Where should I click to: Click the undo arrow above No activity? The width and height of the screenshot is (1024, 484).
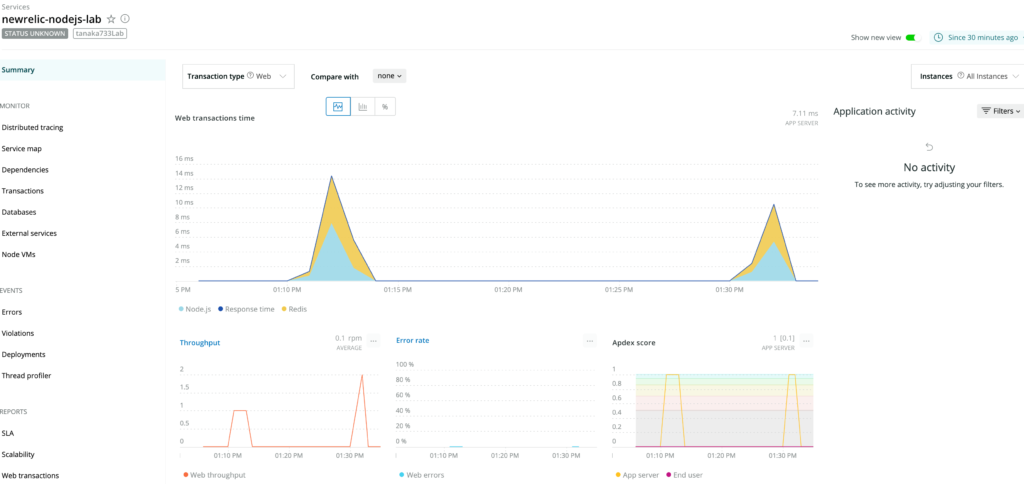(x=929, y=147)
